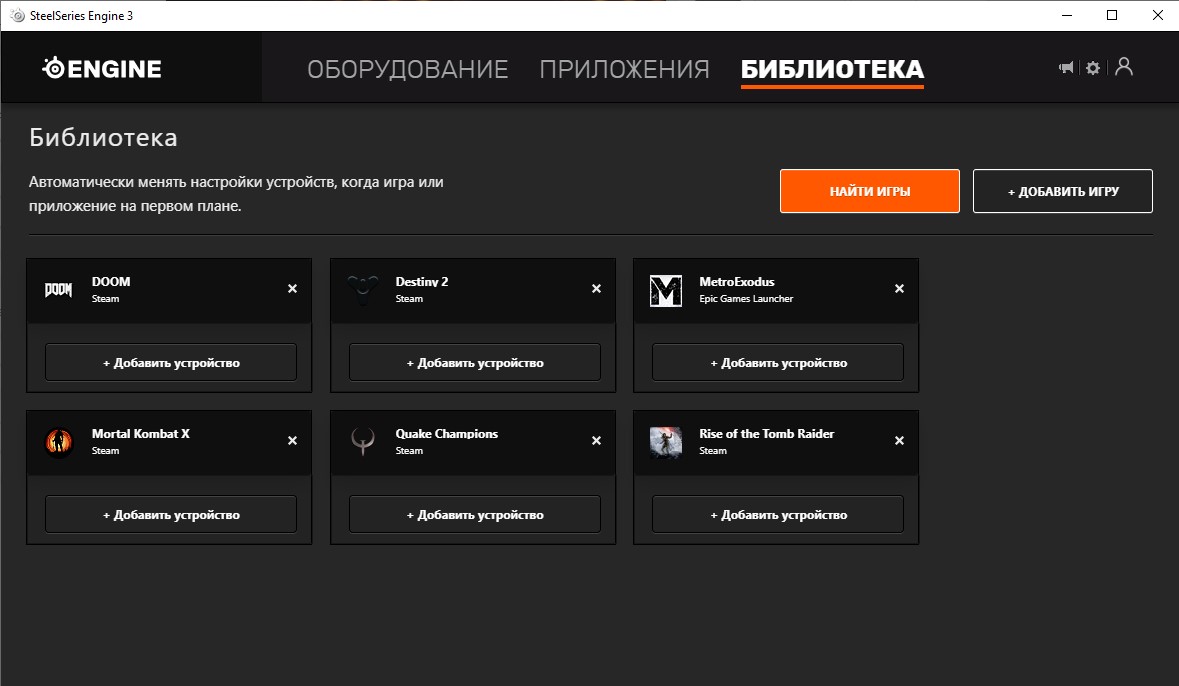Remove Rise of the Tomb Raider entry
Viewport: 1179px width, 686px height.
point(899,441)
